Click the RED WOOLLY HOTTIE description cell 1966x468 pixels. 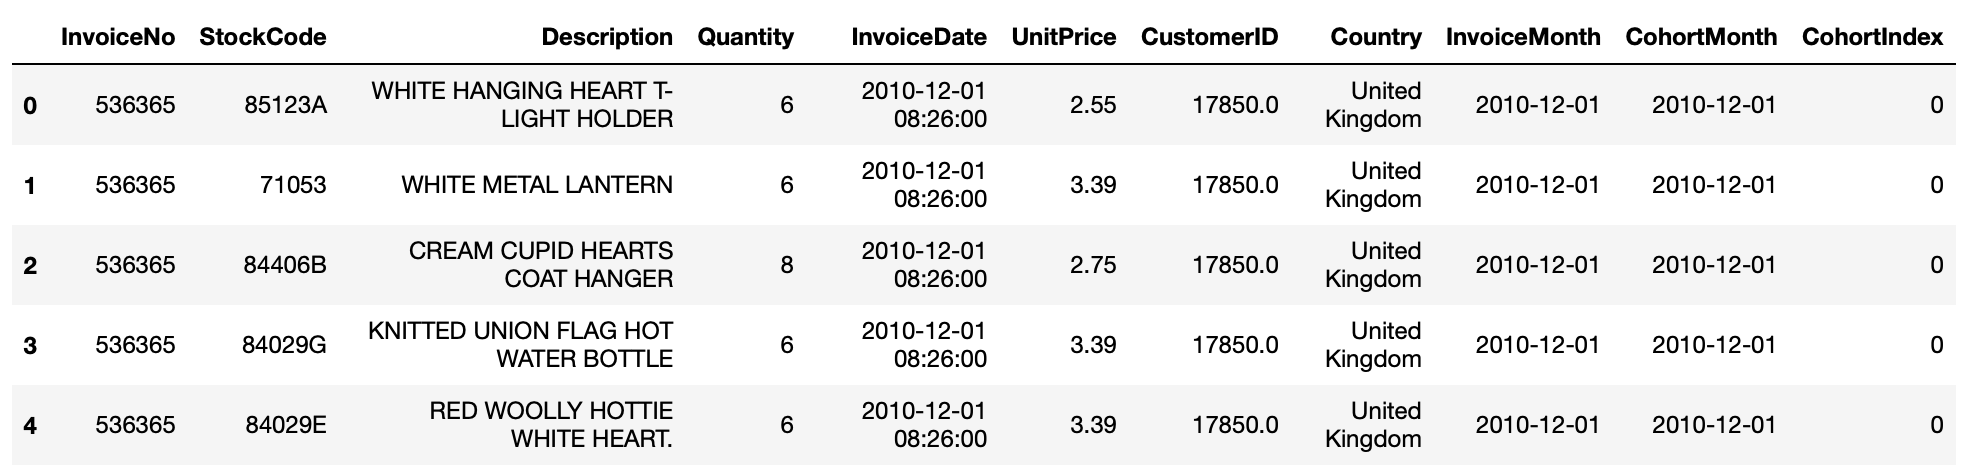551,425
